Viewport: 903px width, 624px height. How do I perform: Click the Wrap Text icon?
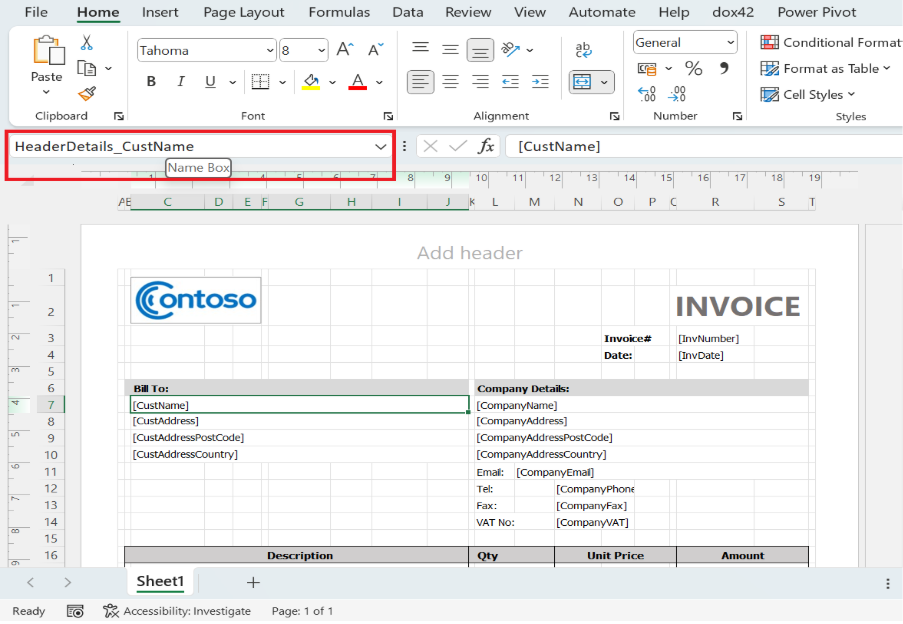tap(583, 50)
